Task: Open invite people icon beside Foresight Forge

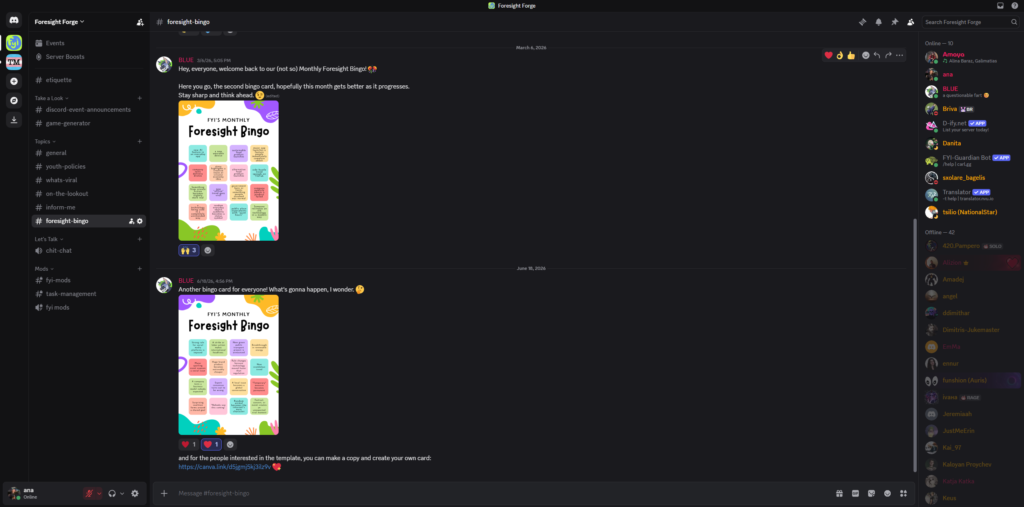Action: (140, 22)
